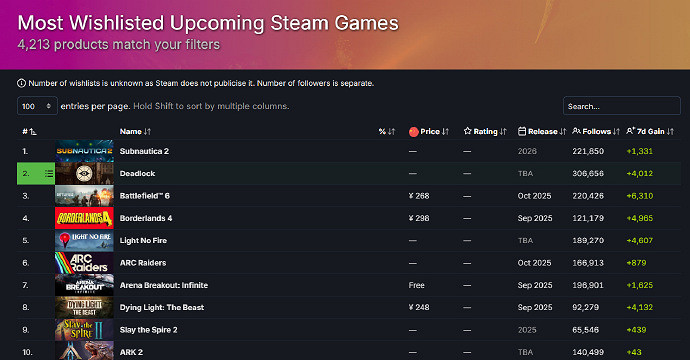
Task: Open the Light No Fire link
Action: [x=143, y=240]
